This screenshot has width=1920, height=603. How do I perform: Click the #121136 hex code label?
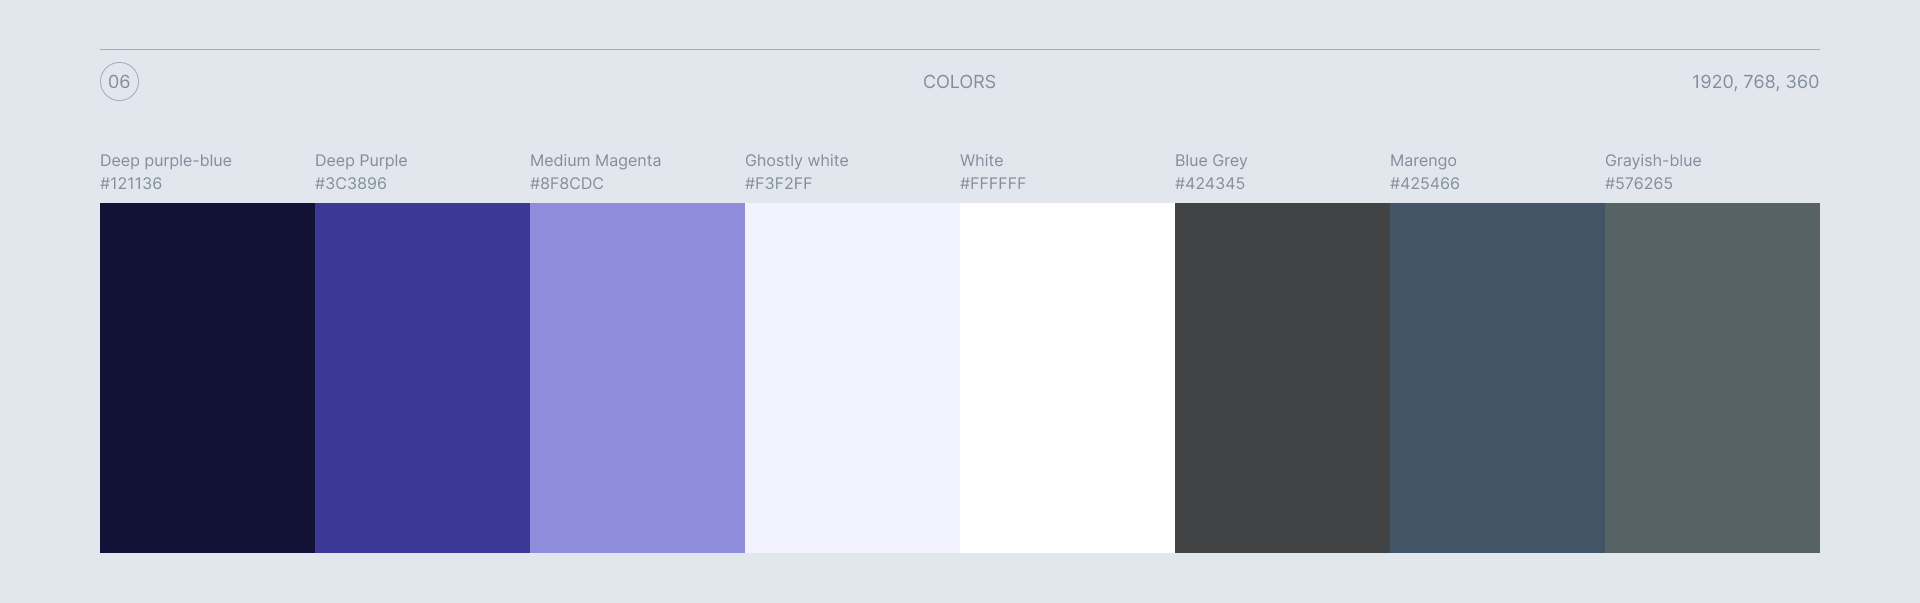(131, 184)
